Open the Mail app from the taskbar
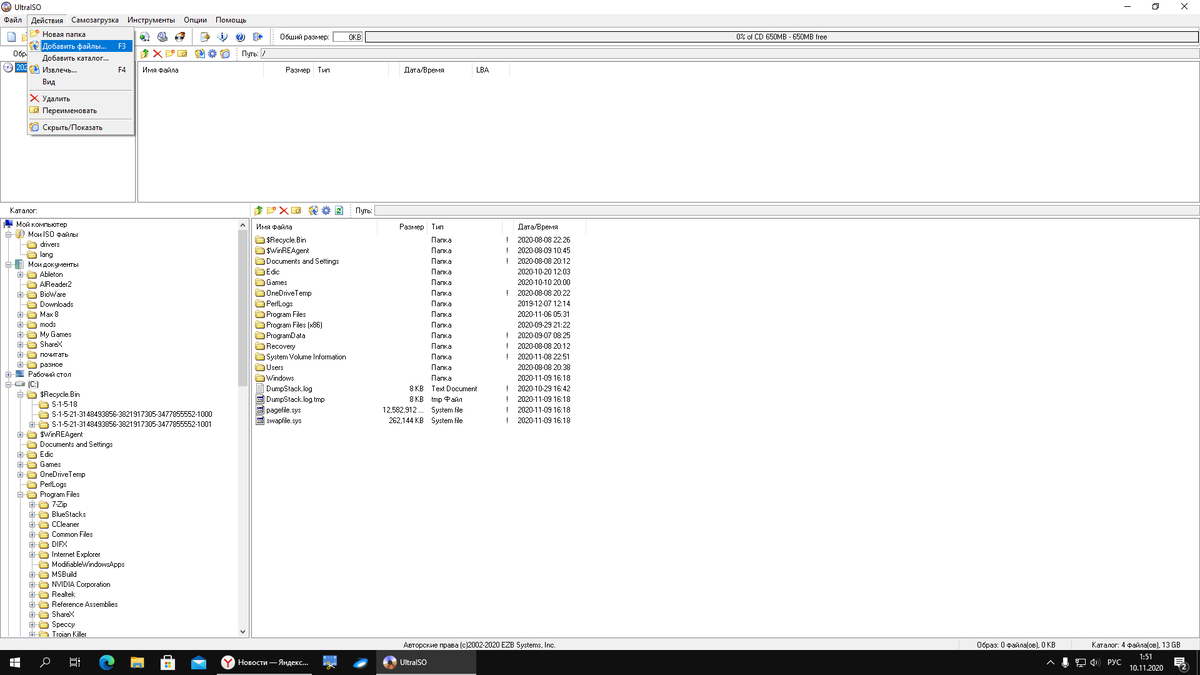The height and width of the screenshot is (675, 1200). click(199, 662)
